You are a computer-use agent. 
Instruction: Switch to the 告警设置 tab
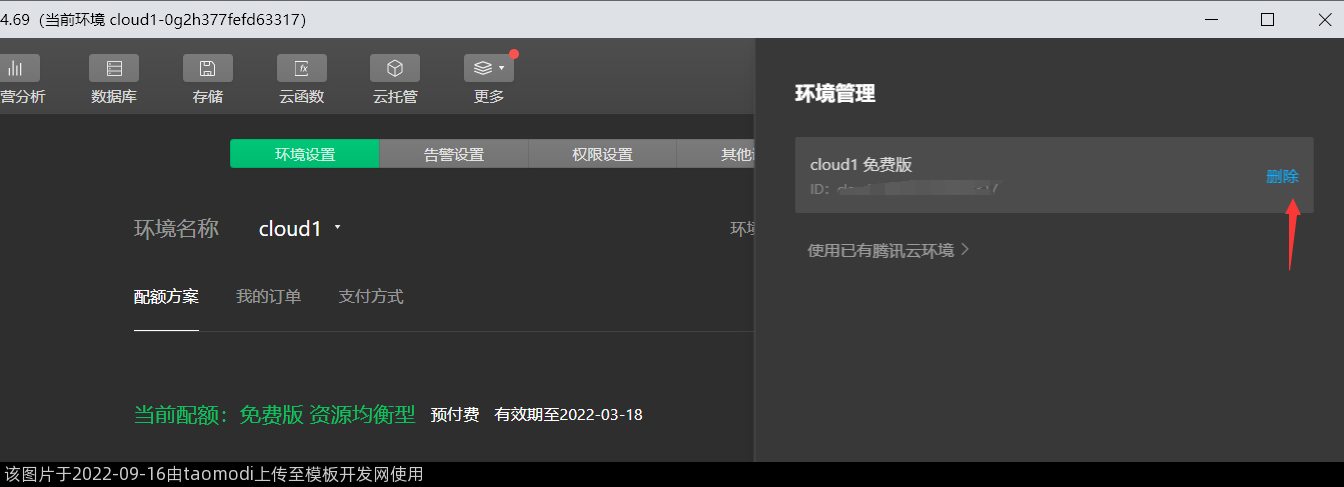click(453, 154)
